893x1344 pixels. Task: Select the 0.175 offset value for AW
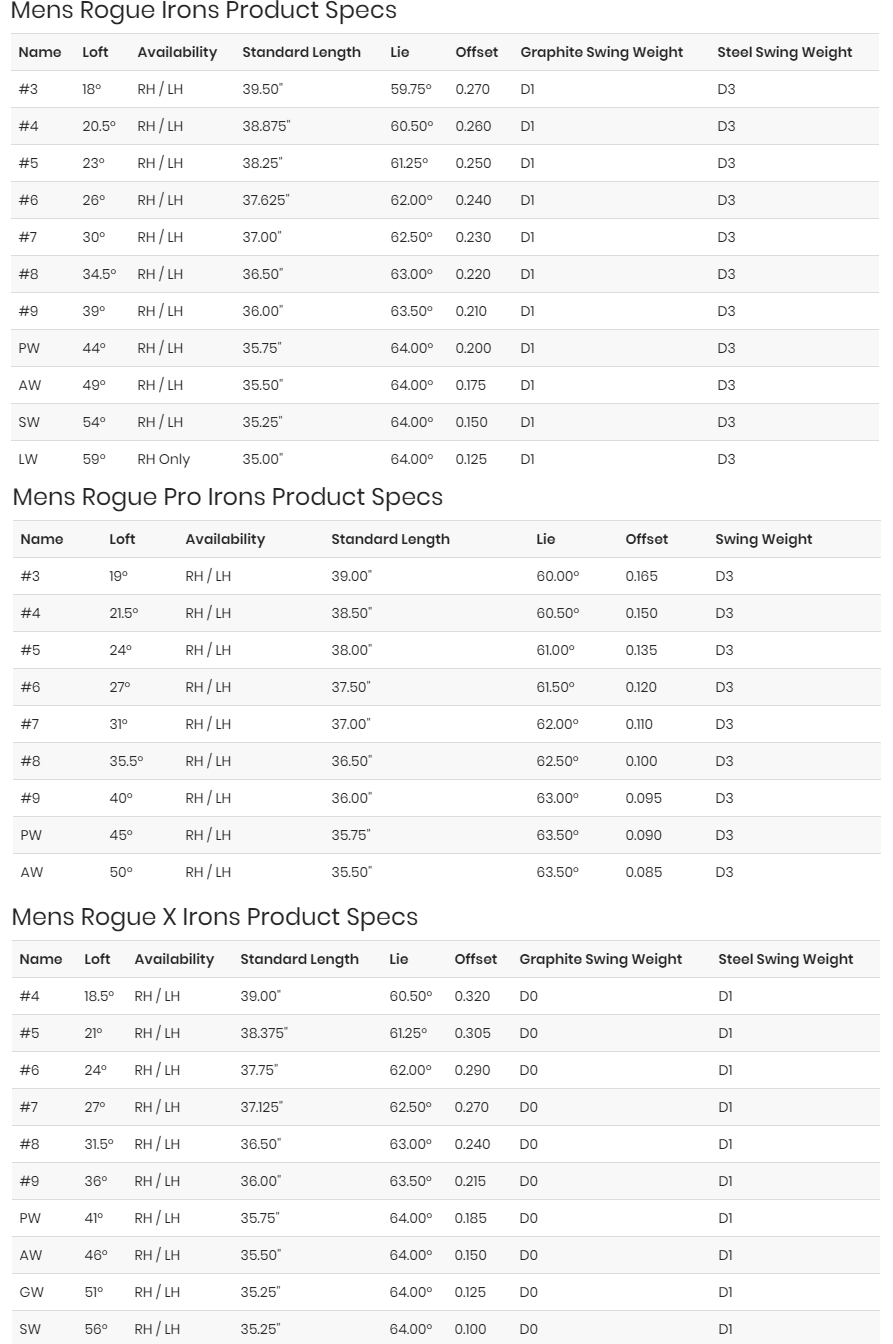(472, 385)
